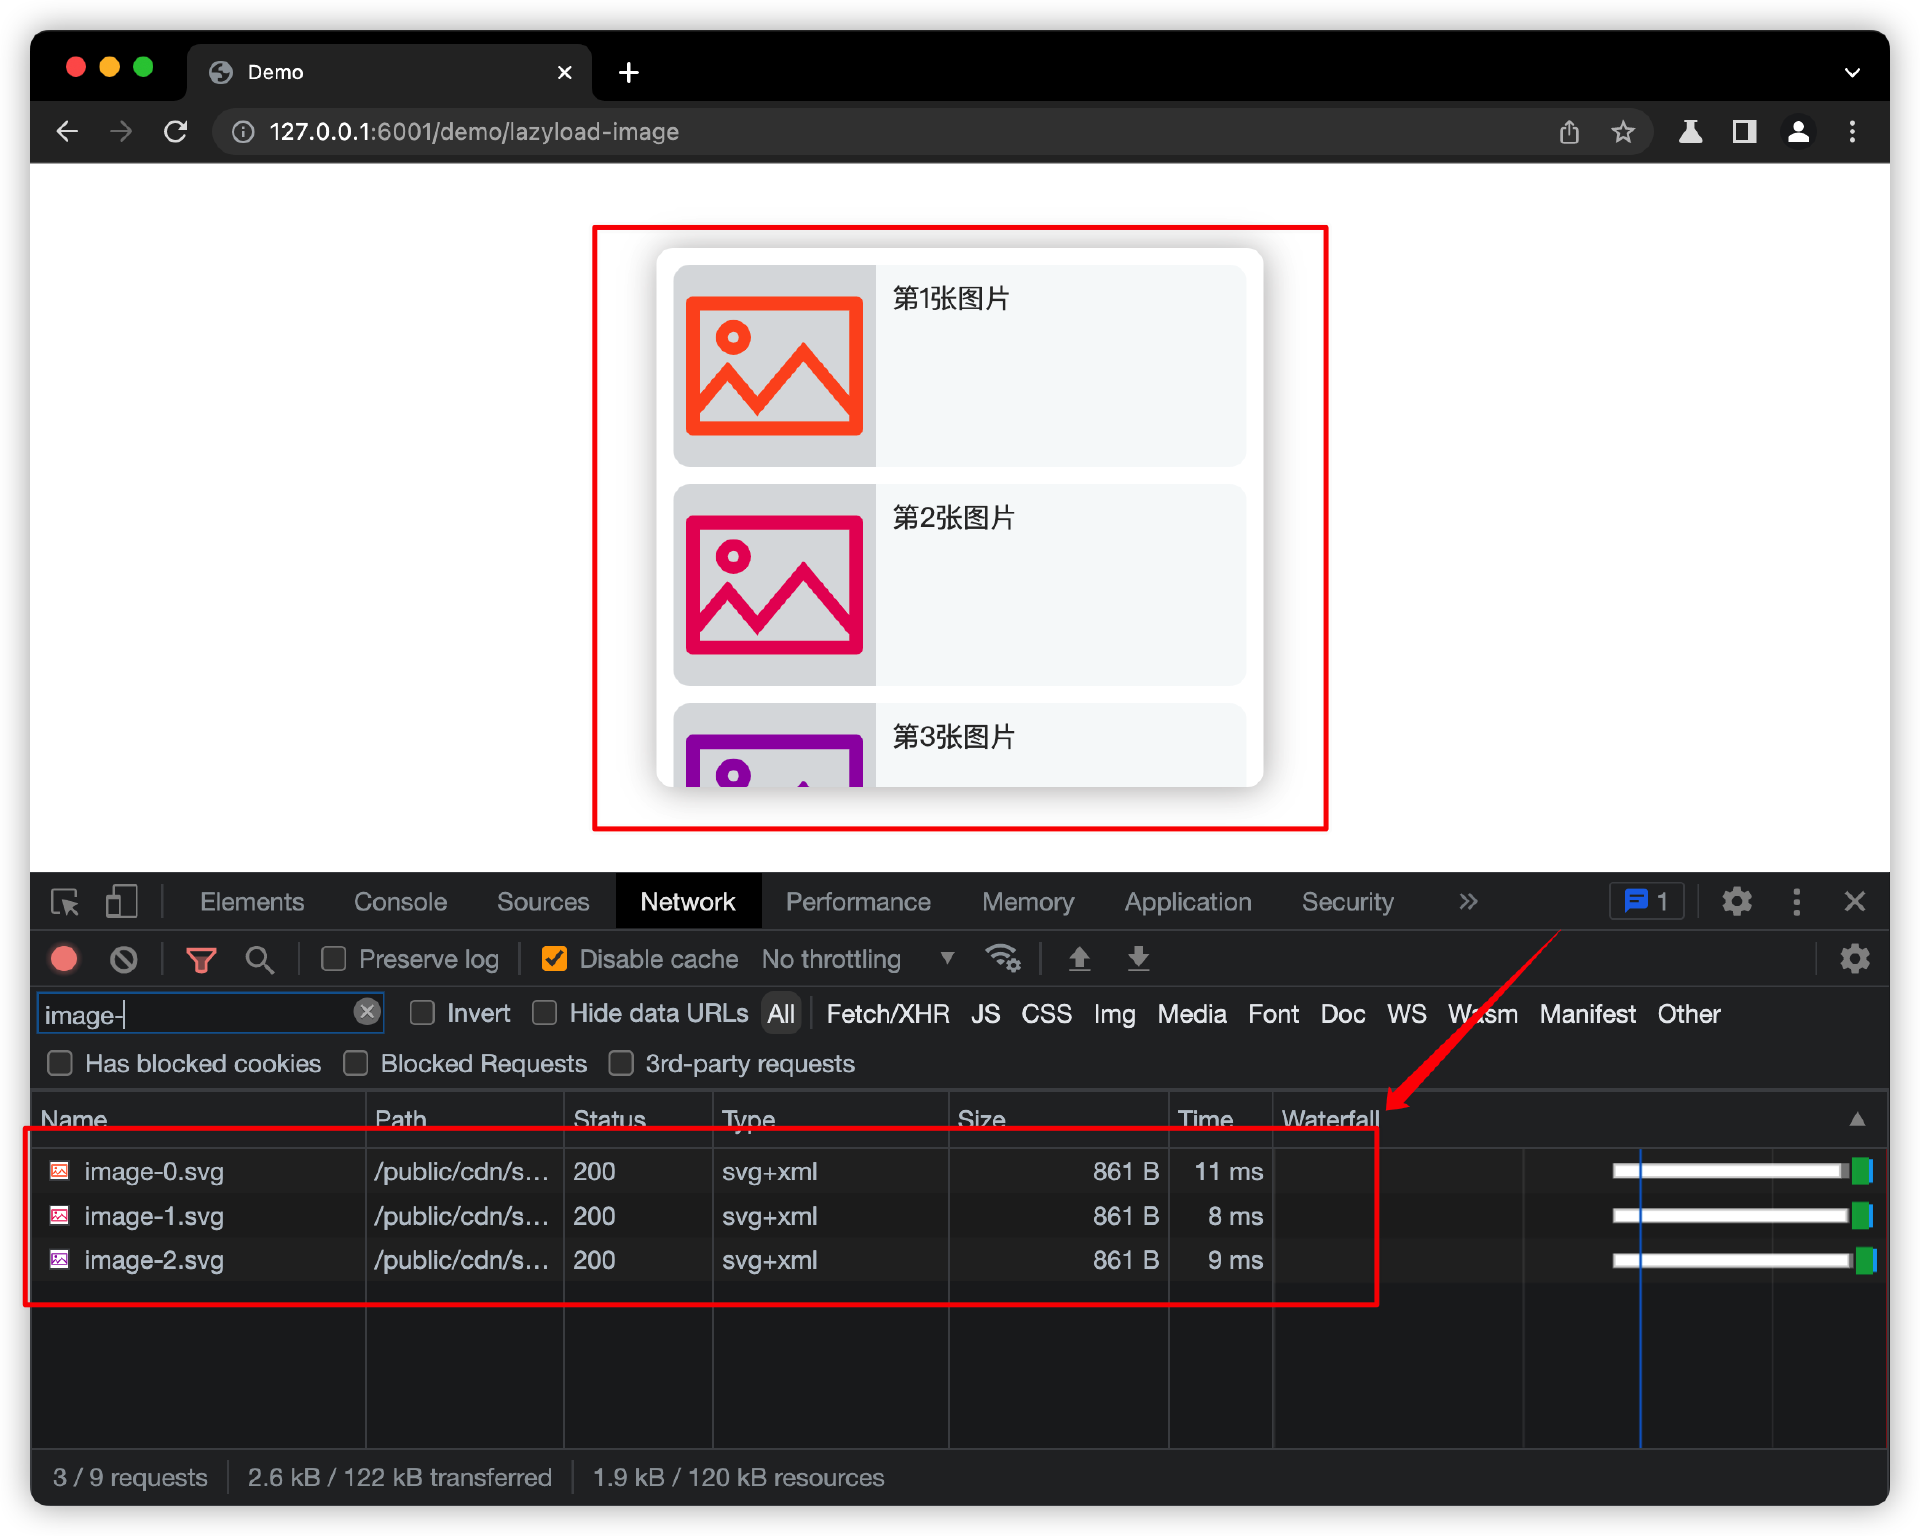Image resolution: width=1920 pixels, height=1536 pixels.
Task: Enable the Preserve log checkbox
Action: pyautogui.click(x=334, y=959)
